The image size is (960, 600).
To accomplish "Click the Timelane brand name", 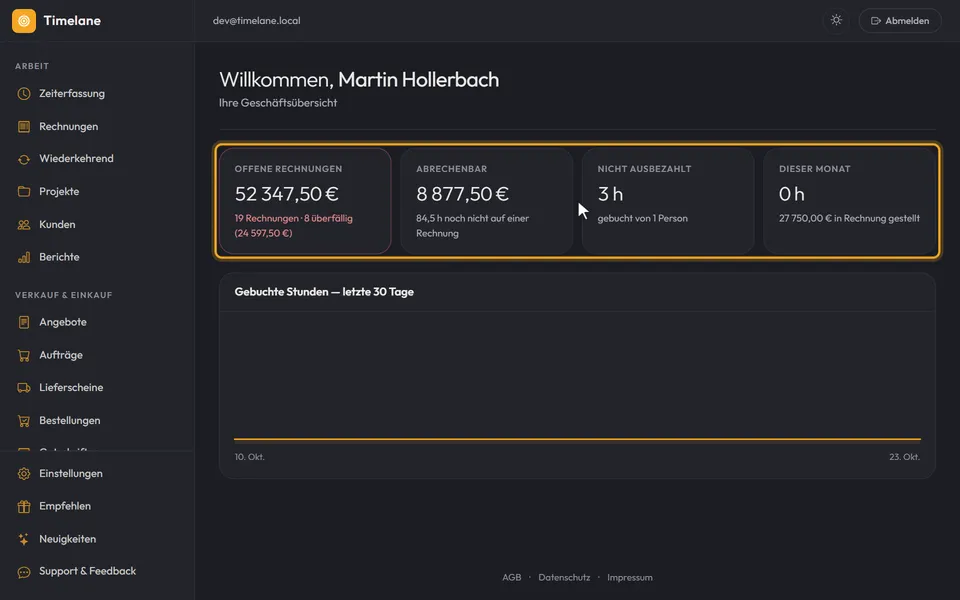I will click(x=72, y=21).
